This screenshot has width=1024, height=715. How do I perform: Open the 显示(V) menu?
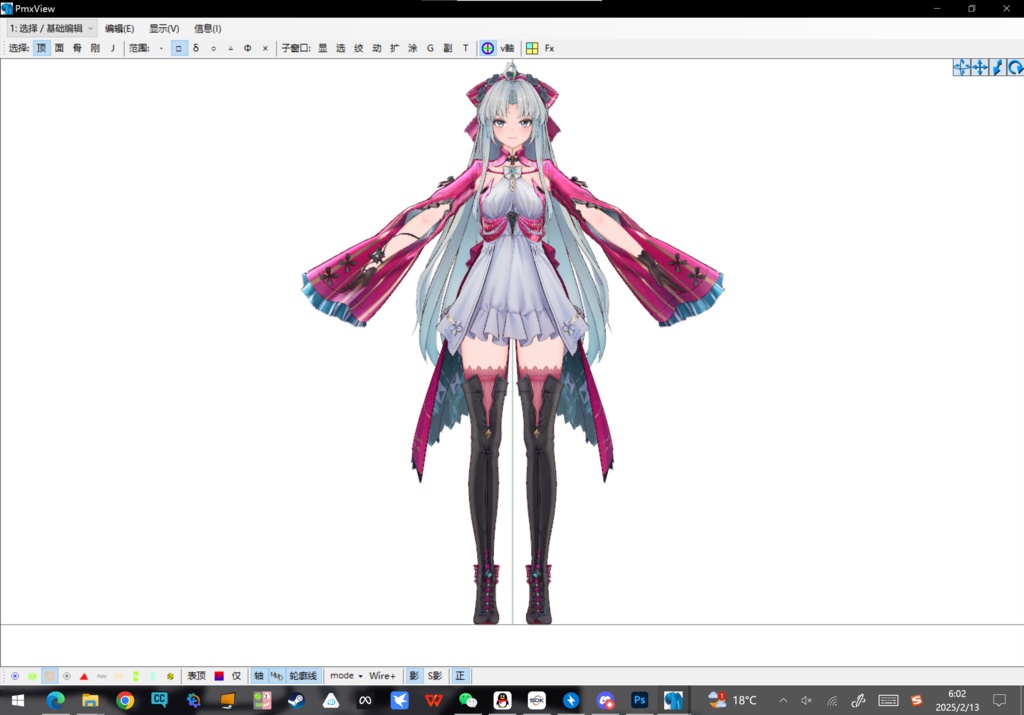163,28
